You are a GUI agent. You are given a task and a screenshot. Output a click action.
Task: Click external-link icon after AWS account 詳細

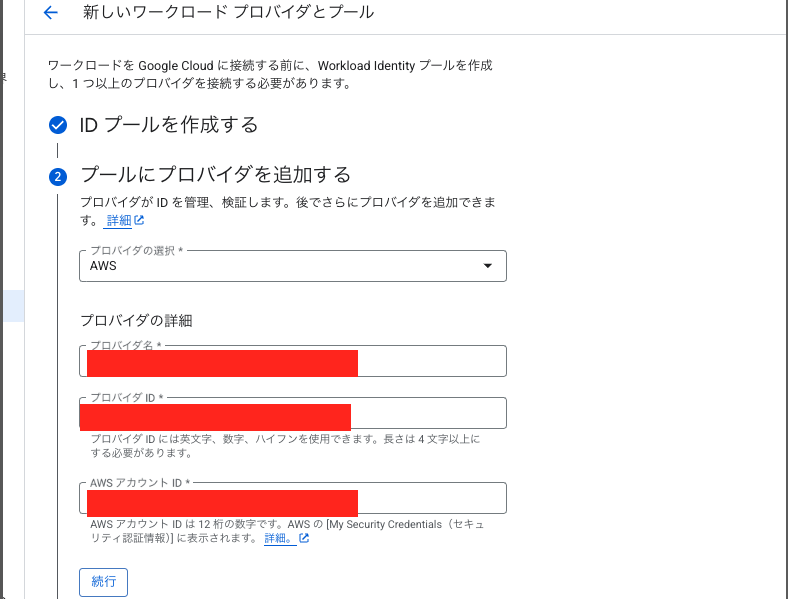pyautogui.click(x=304, y=538)
